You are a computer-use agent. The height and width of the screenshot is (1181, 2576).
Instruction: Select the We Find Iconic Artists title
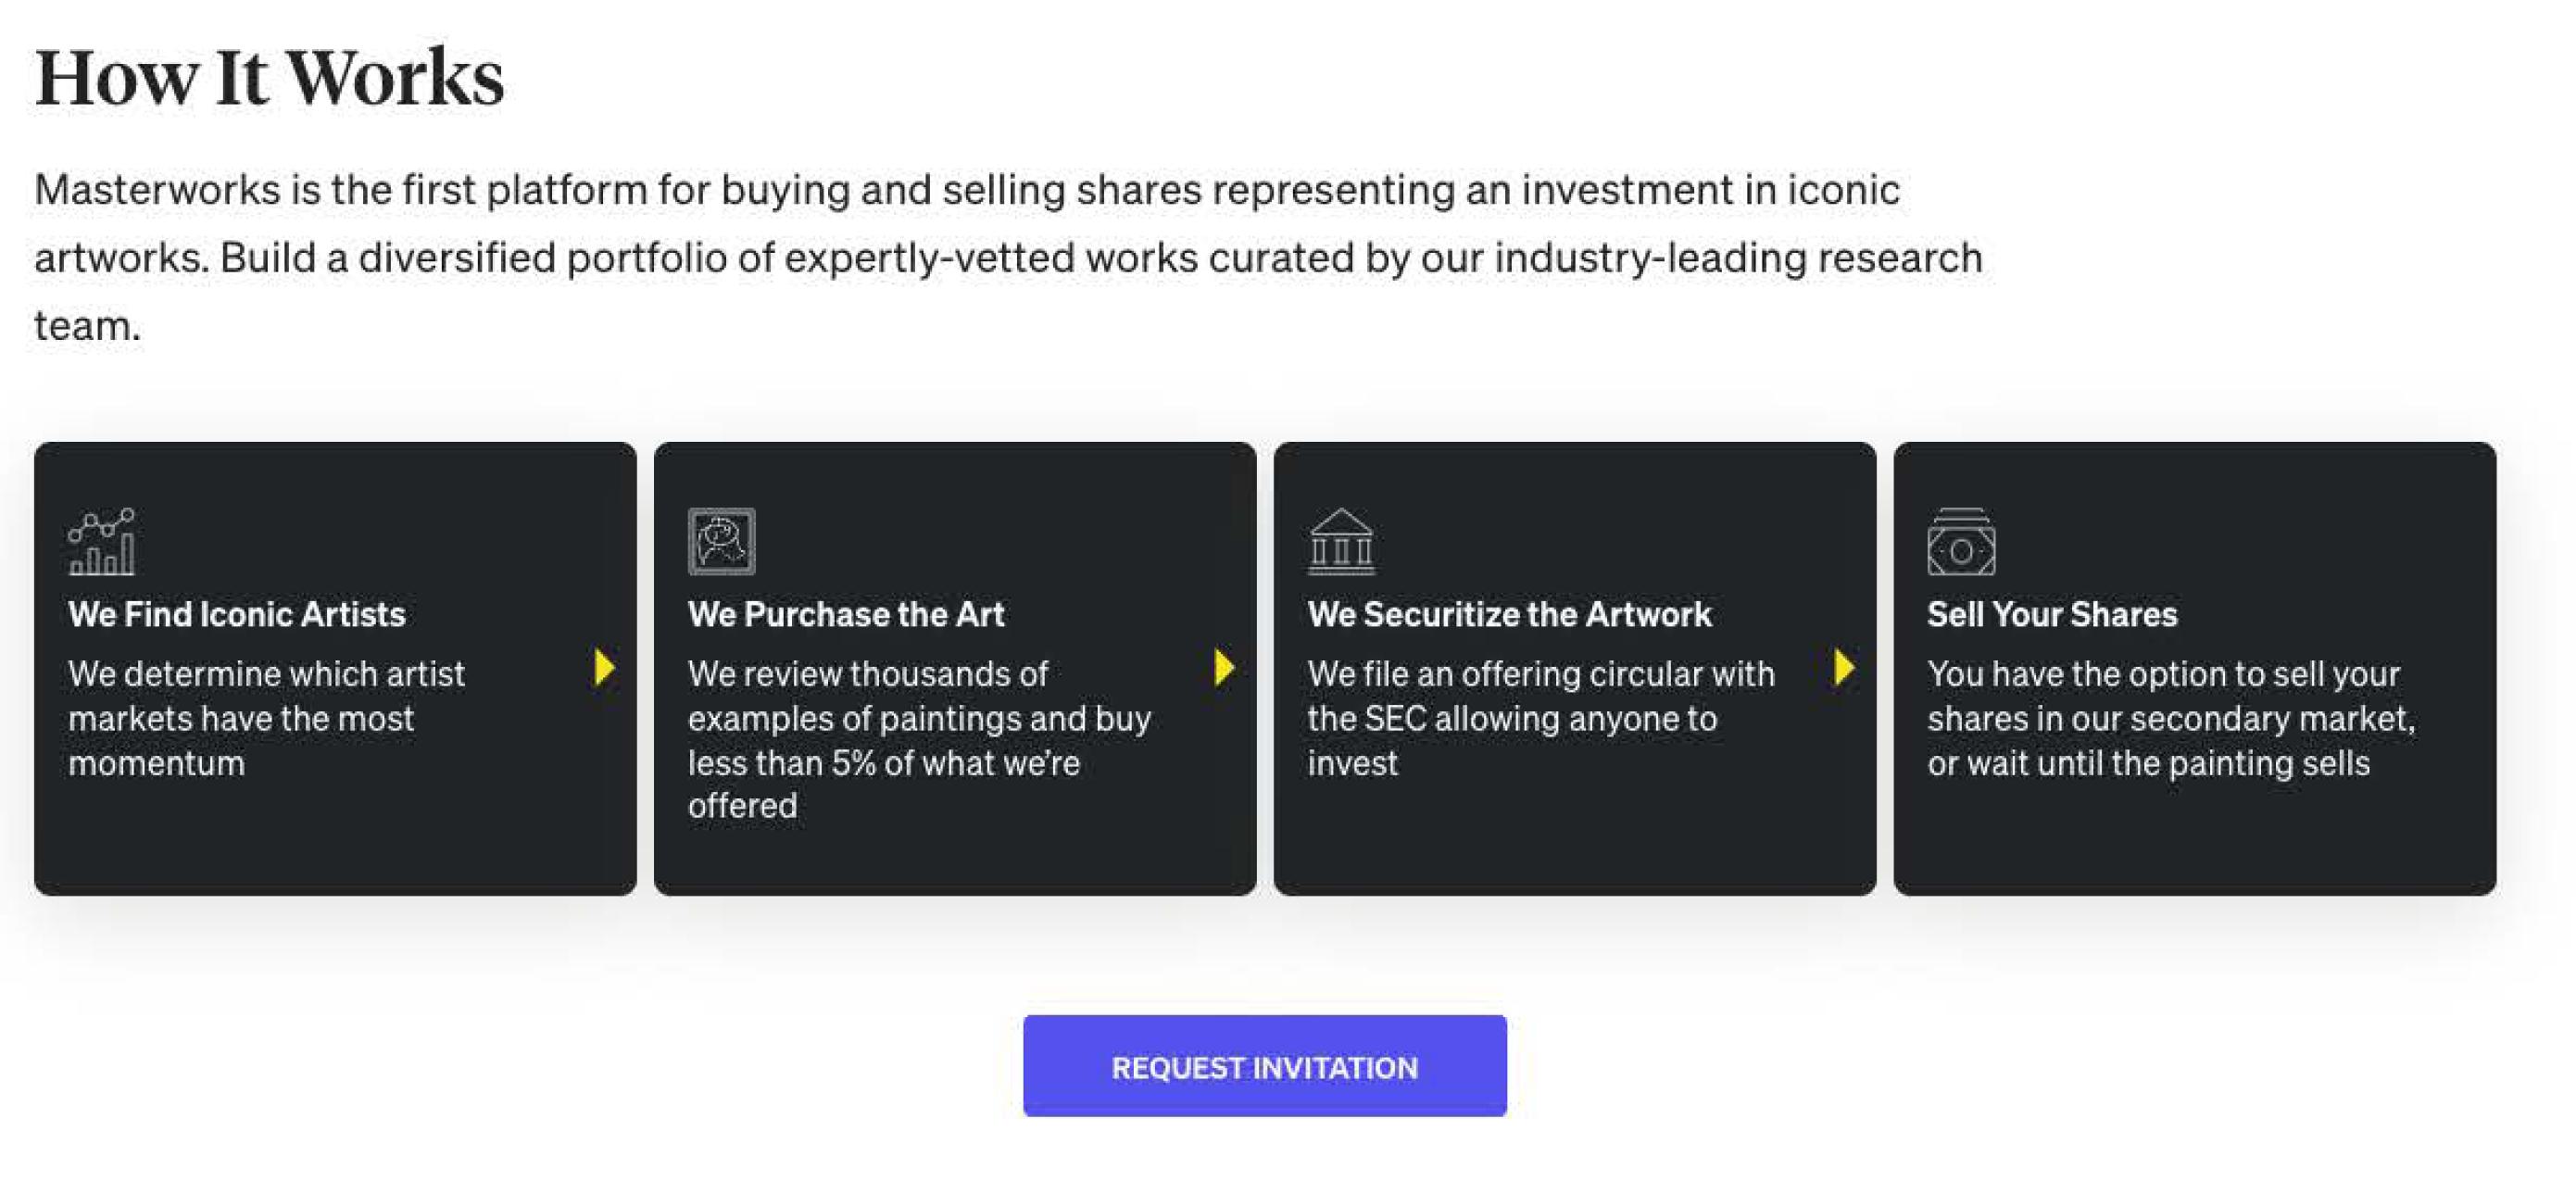pos(237,614)
